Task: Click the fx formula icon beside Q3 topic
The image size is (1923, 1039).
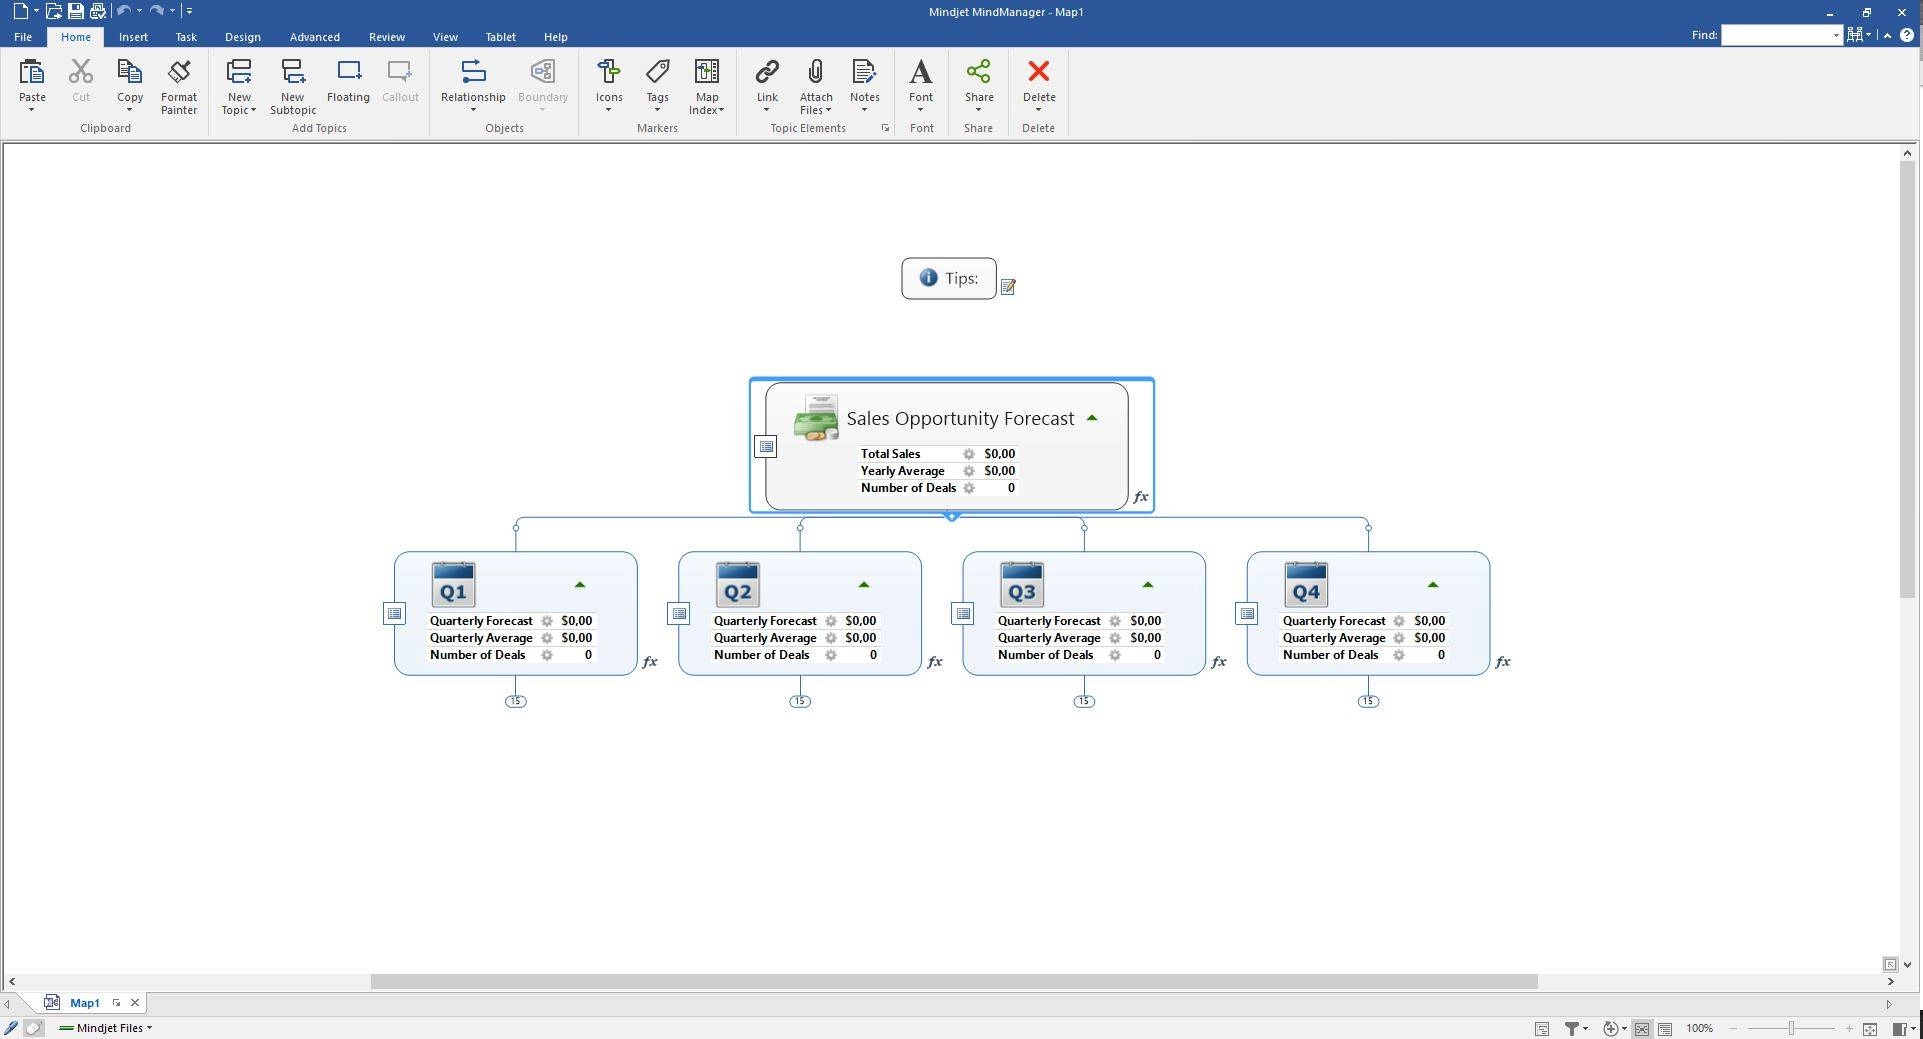Action: point(1218,662)
